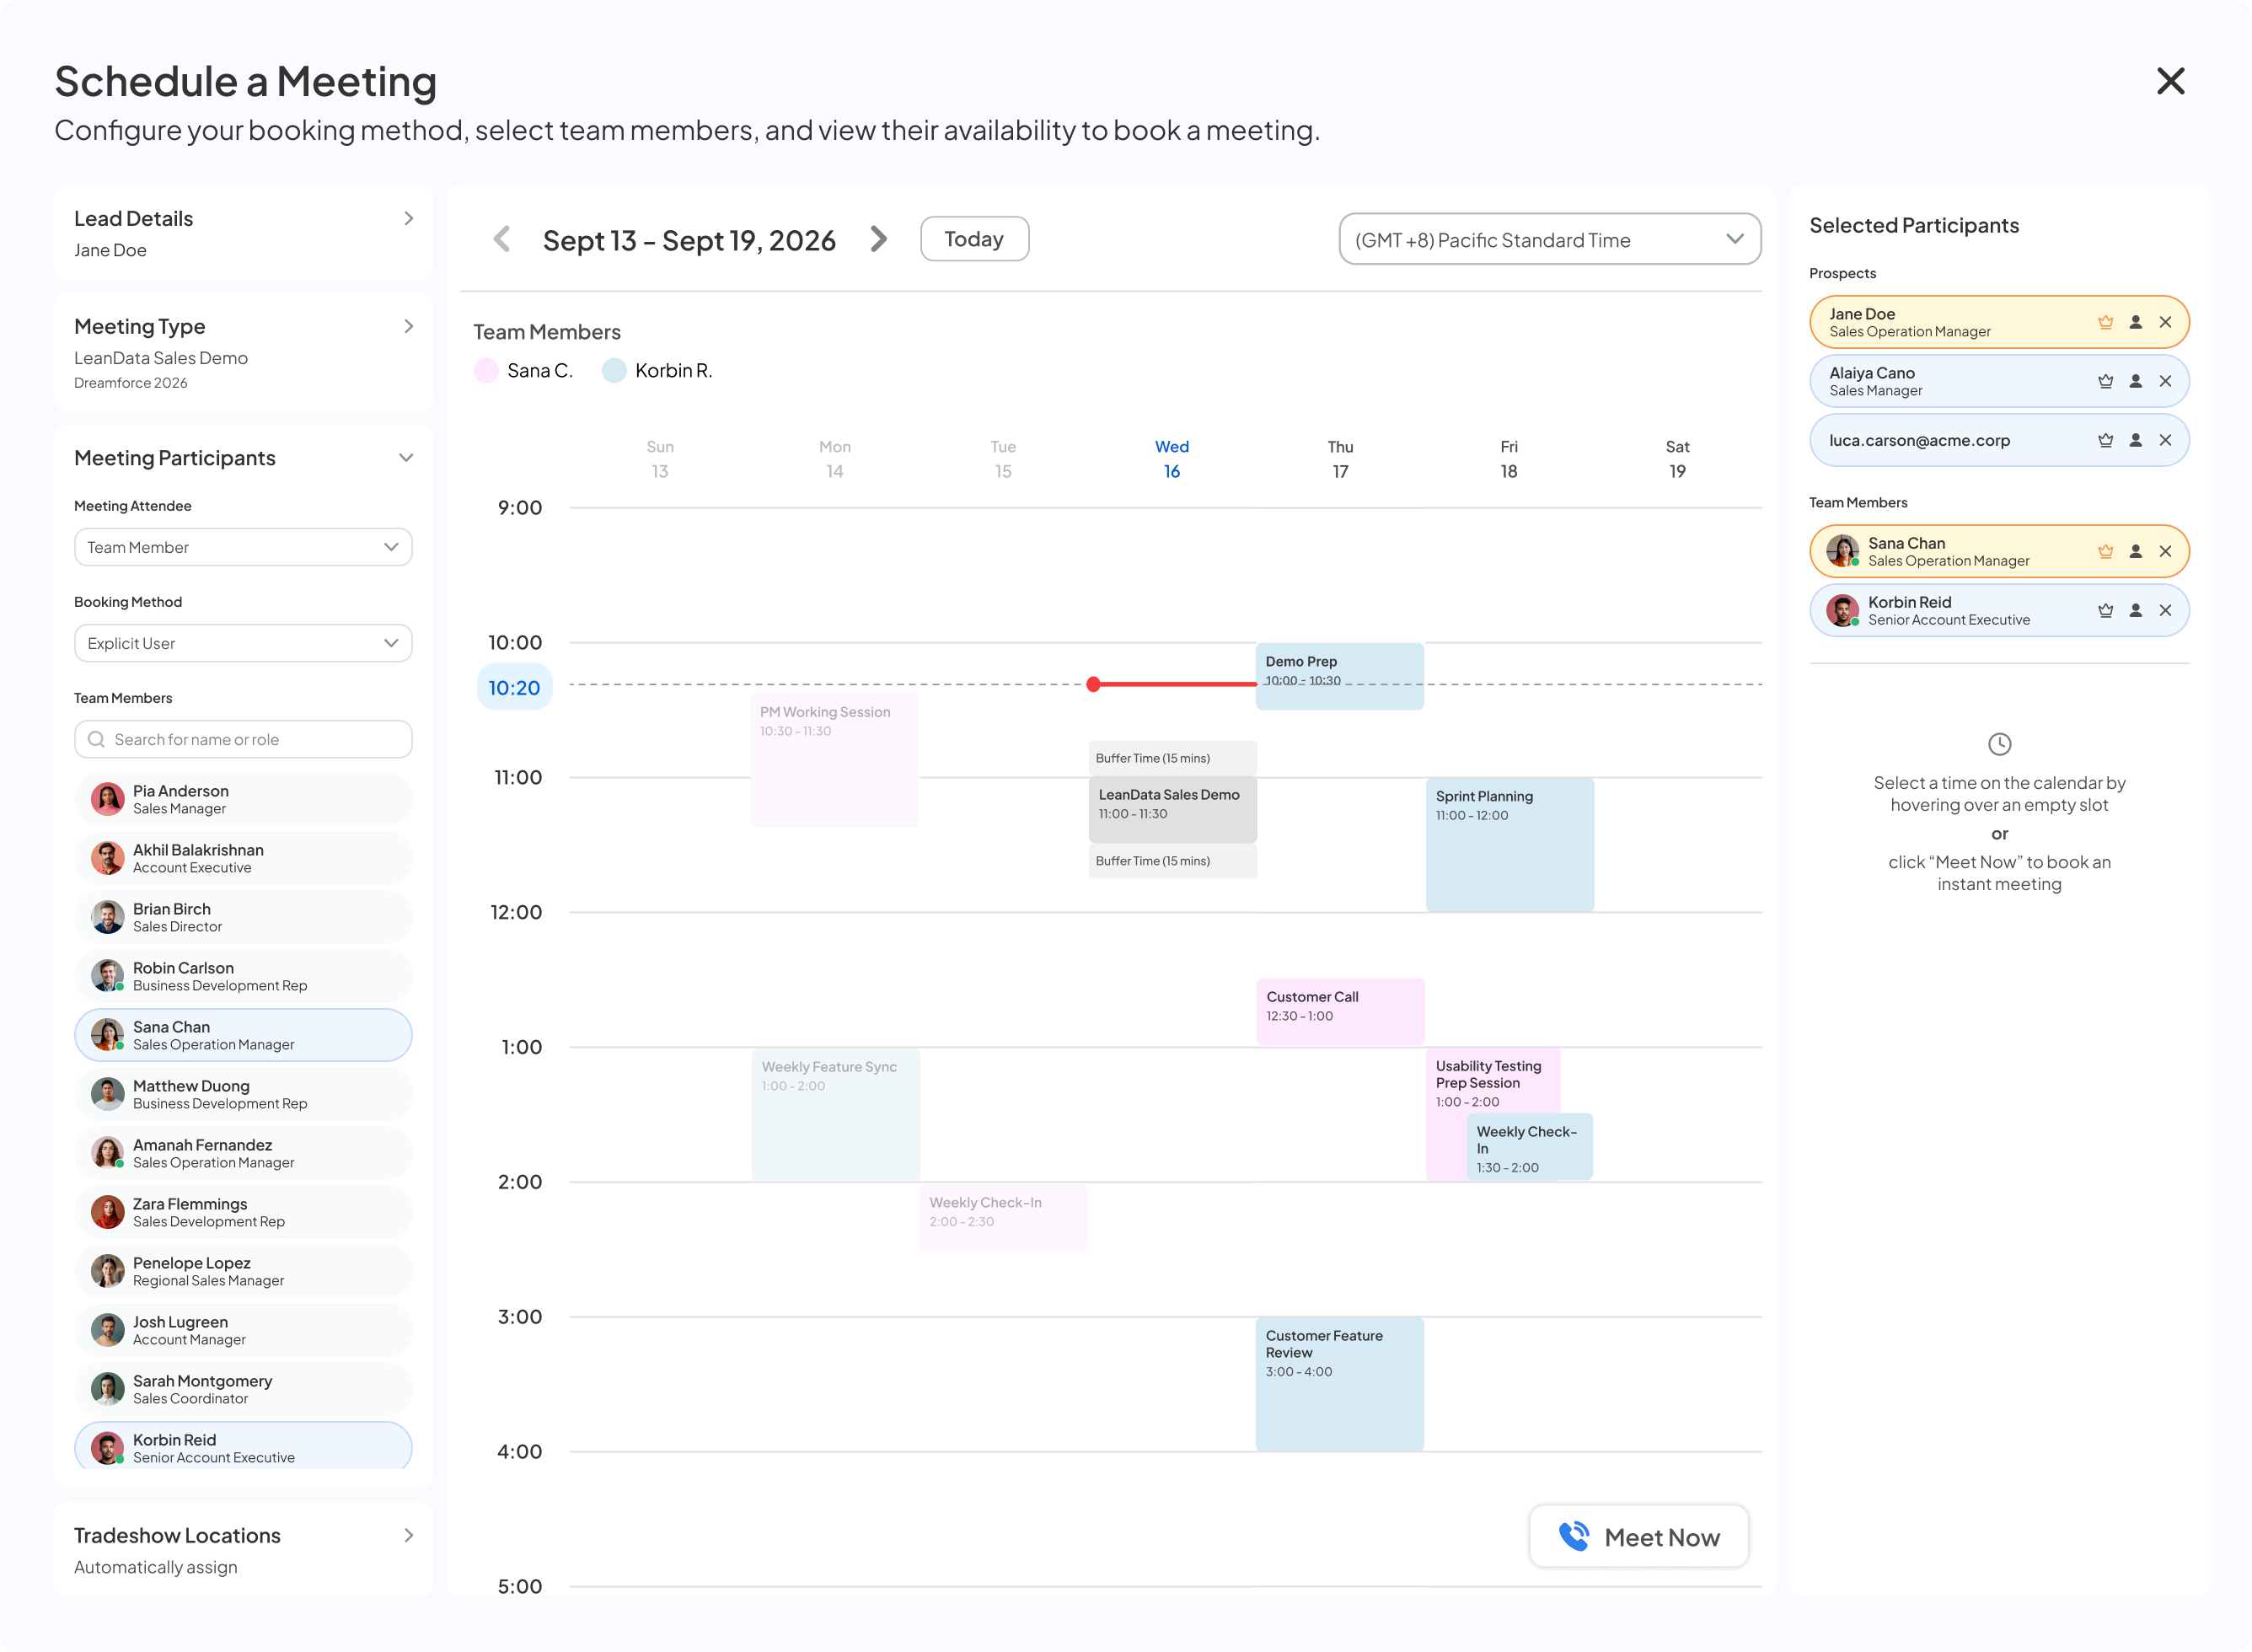Viewport: 2252px width, 1652px height.
Task: Click crown icon for Sana Chan
Action: [2105, 551]
